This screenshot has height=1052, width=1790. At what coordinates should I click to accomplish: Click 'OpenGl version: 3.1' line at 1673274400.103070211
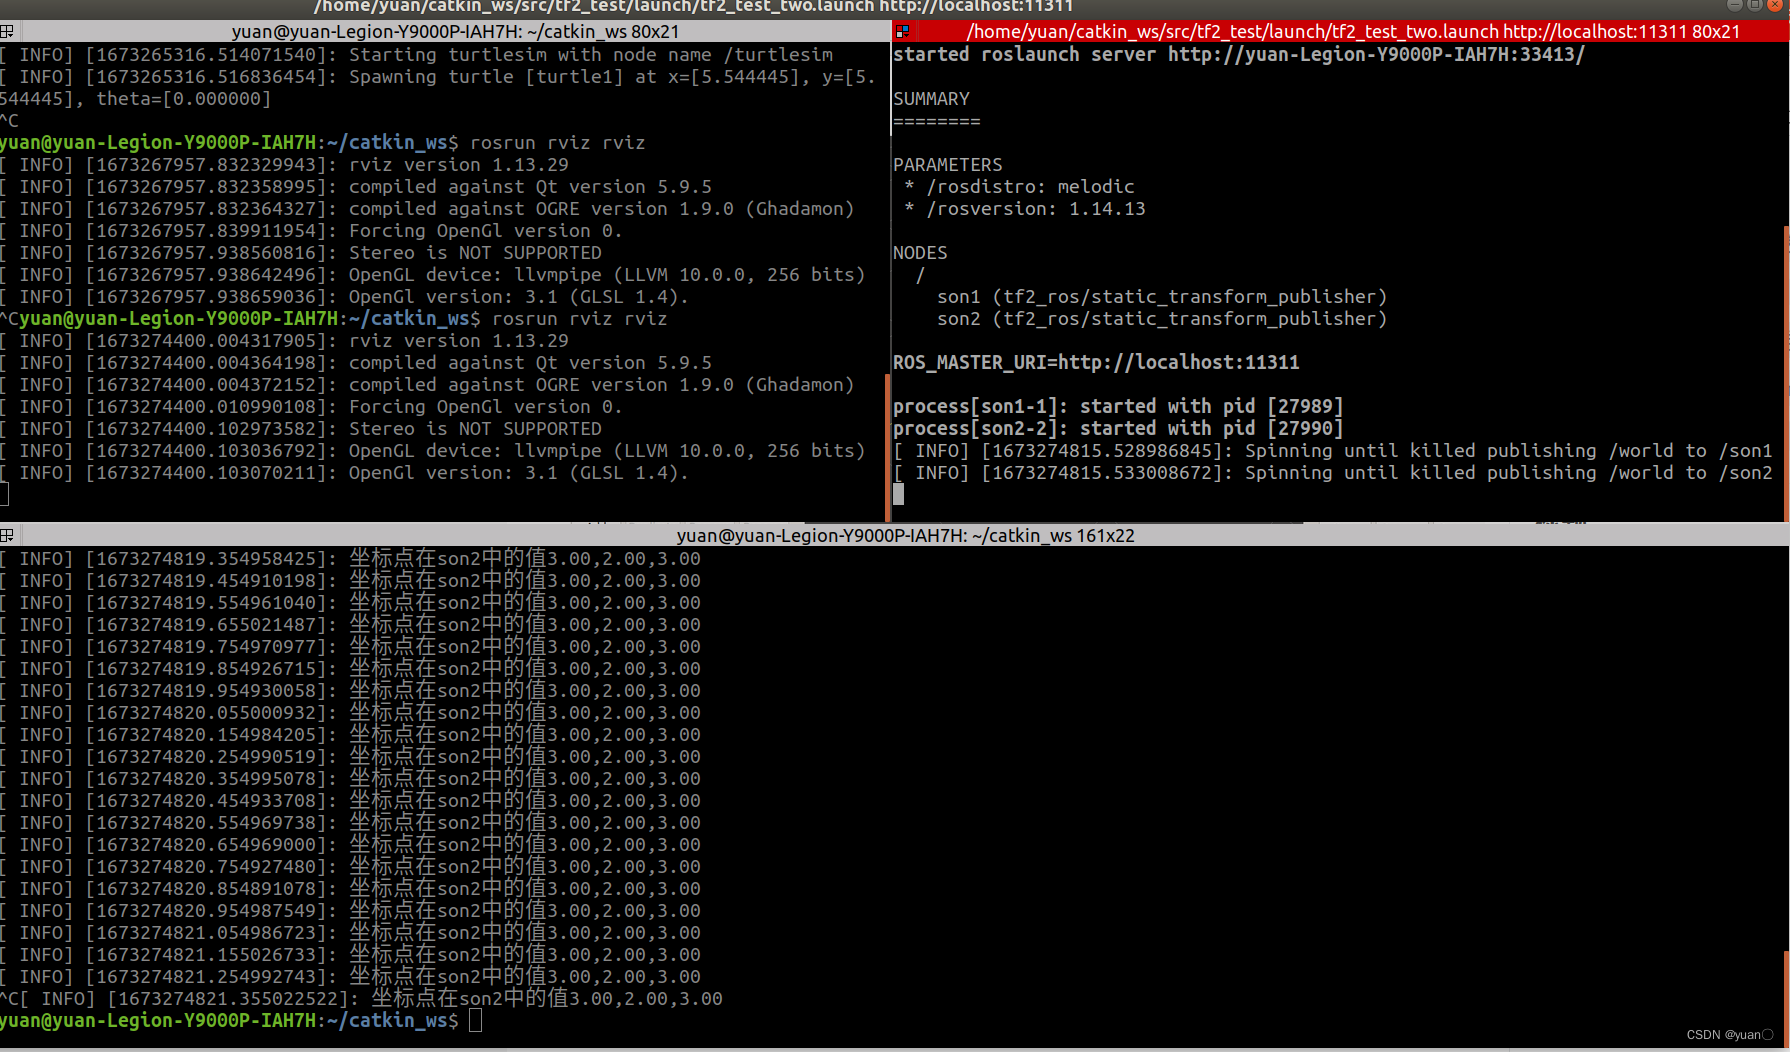[344, 473]
